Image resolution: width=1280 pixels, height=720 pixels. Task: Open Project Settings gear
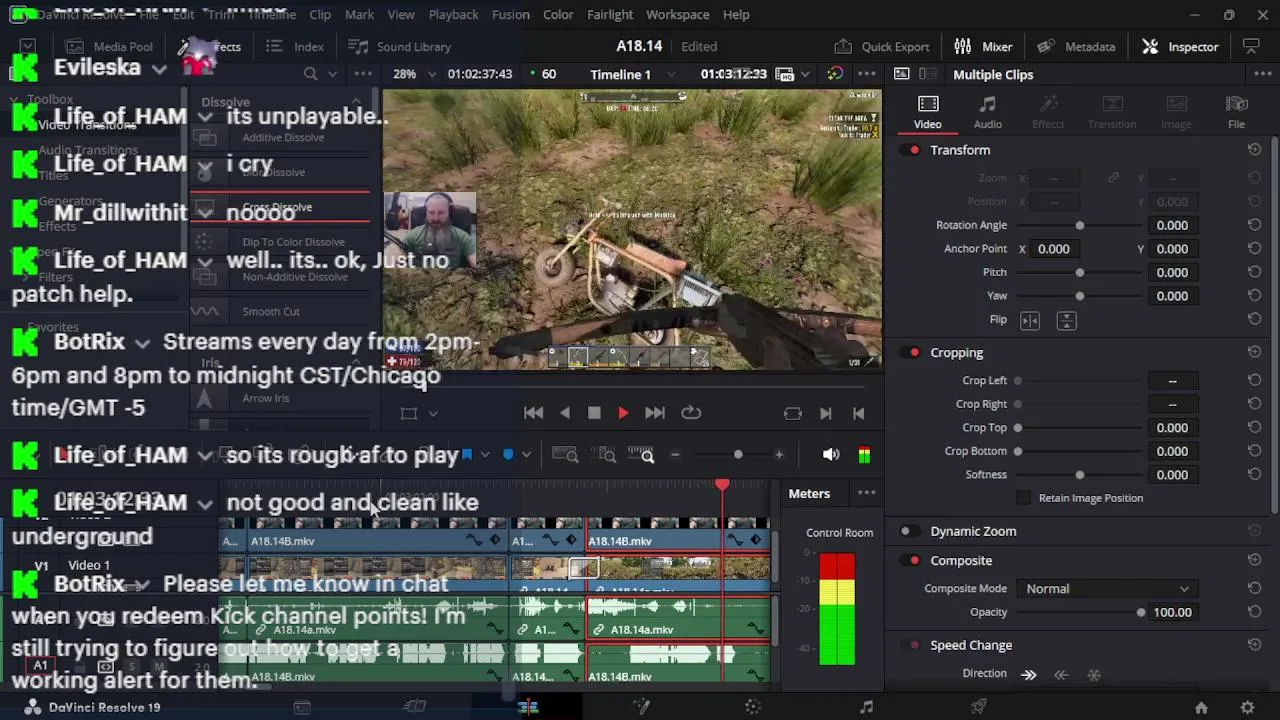[x=1247, y=707]
